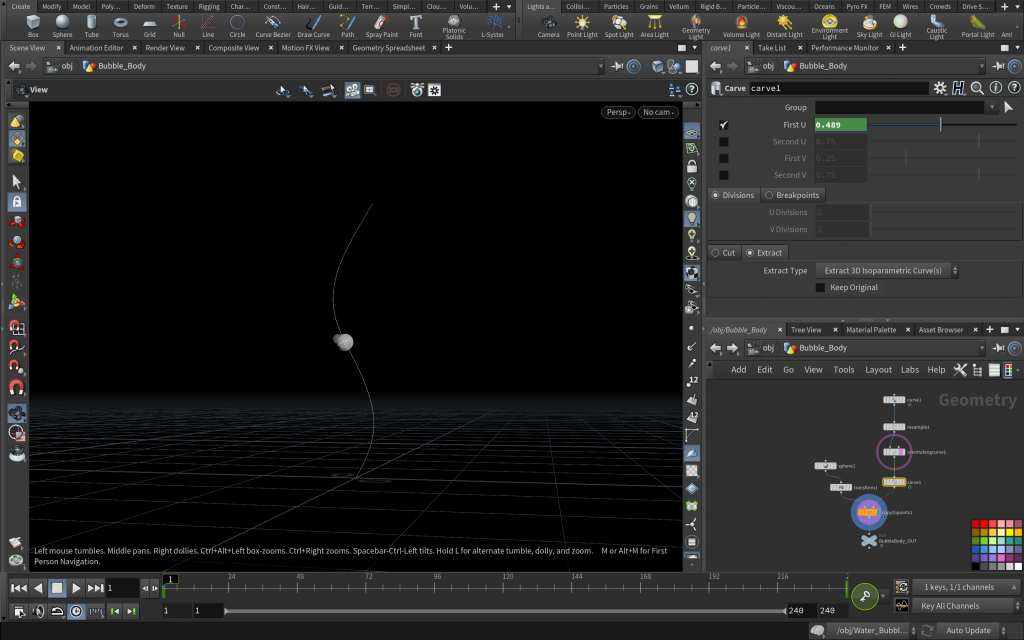
Task: Open the network editor Labs menu
Action: (x=910, y=370)
